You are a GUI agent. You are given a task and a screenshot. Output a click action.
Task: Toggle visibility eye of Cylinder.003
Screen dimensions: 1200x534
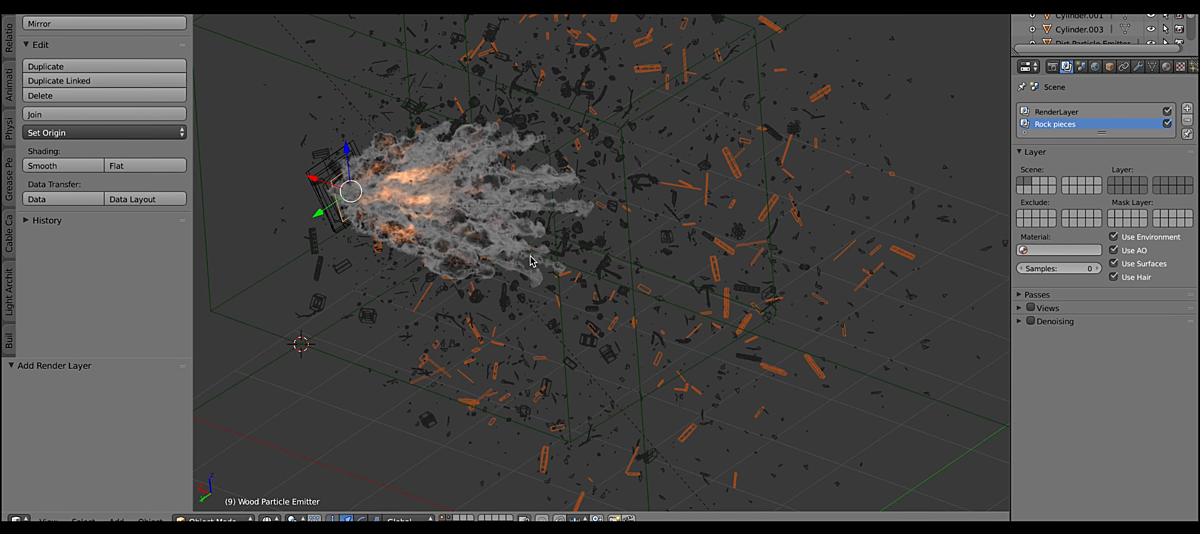click(x=1151, y=29)
